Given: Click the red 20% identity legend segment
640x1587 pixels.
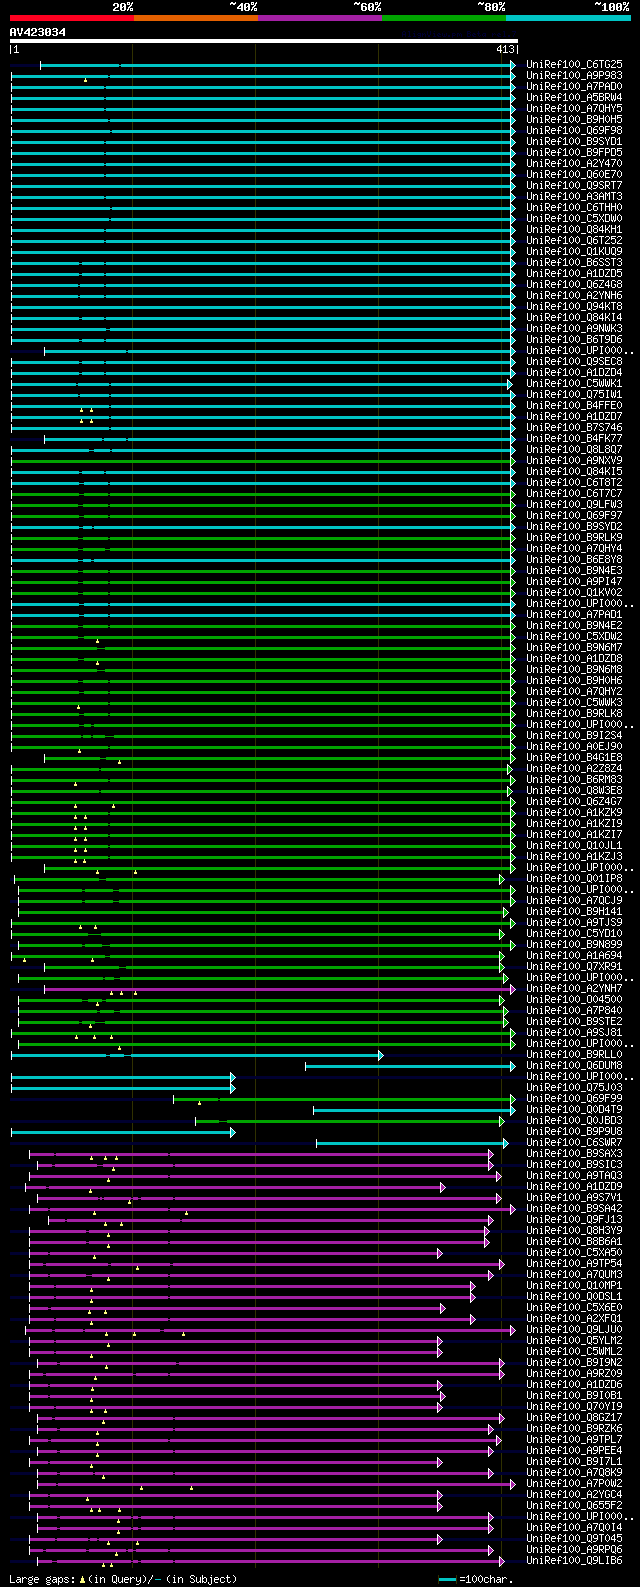Looking at the screenshot, I should tap(72, 18).
